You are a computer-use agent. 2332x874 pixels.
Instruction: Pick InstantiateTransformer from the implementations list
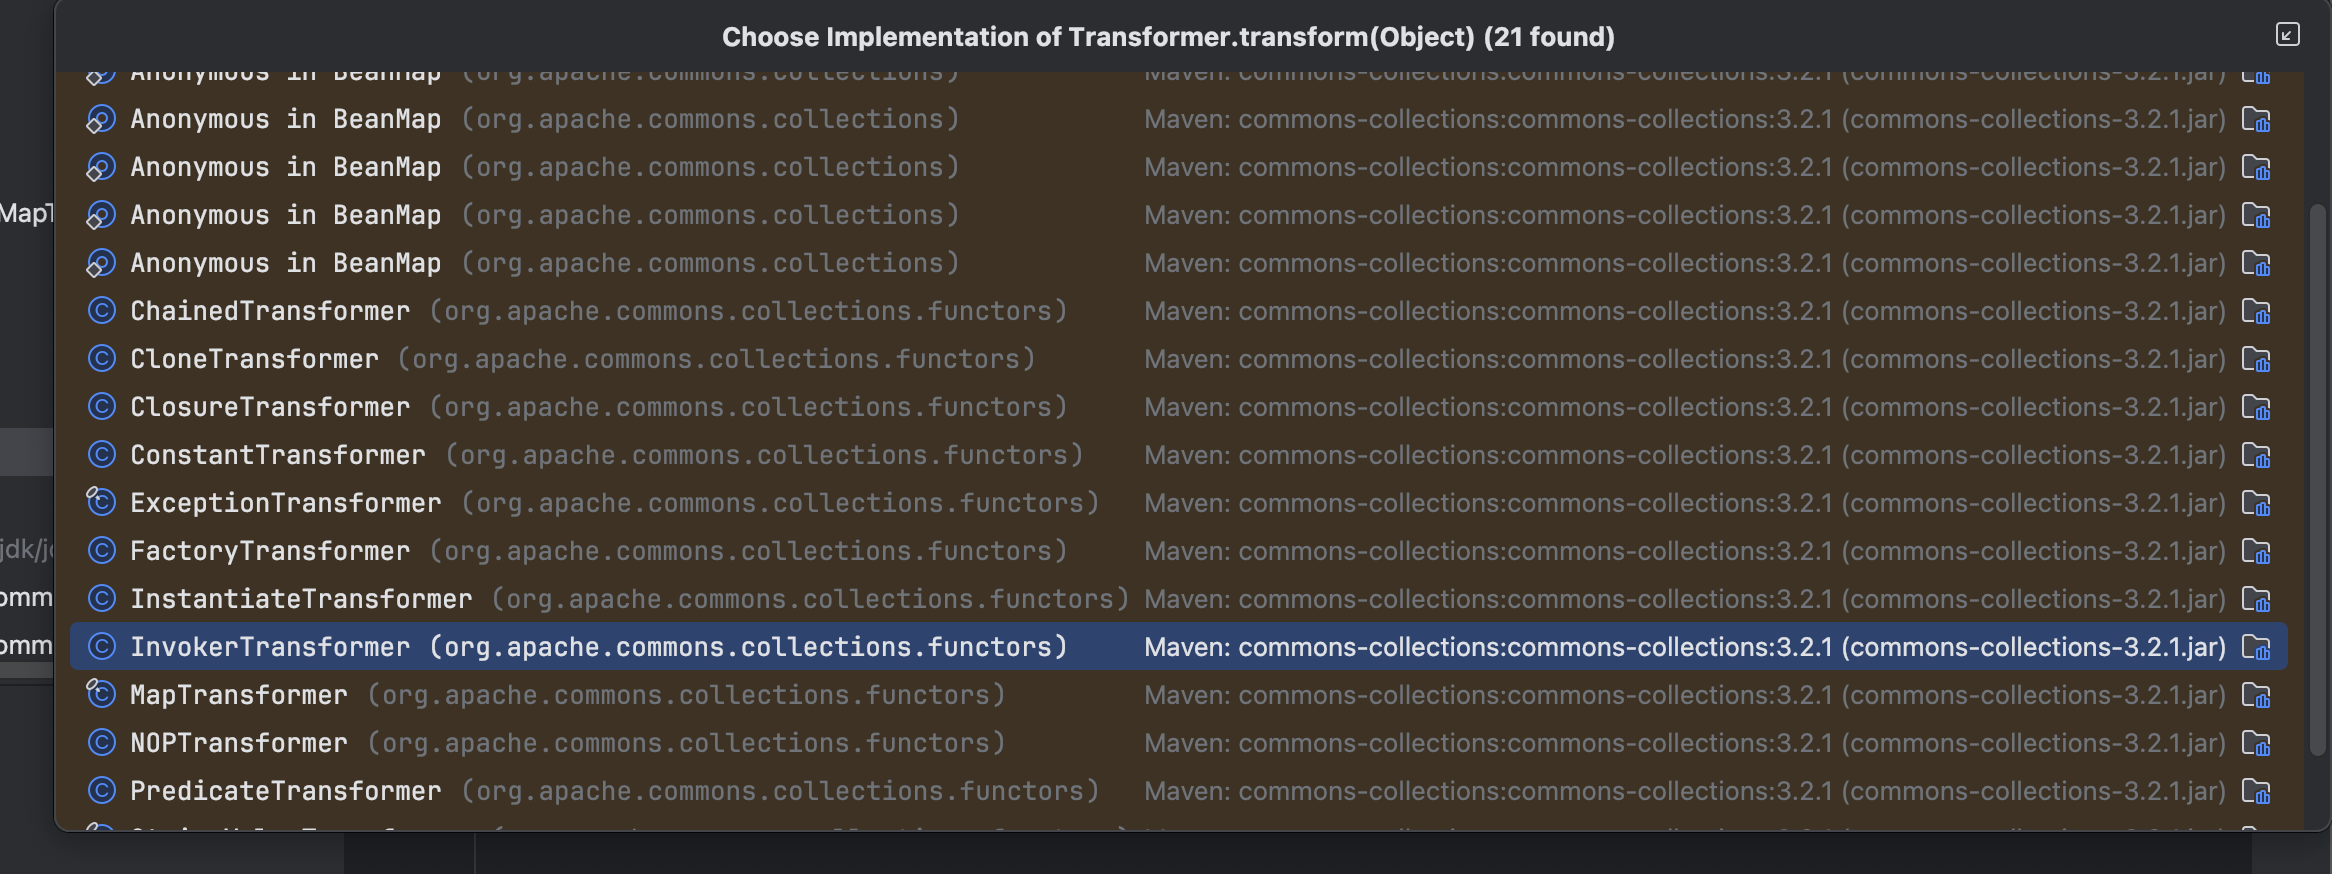coord(301,600)
